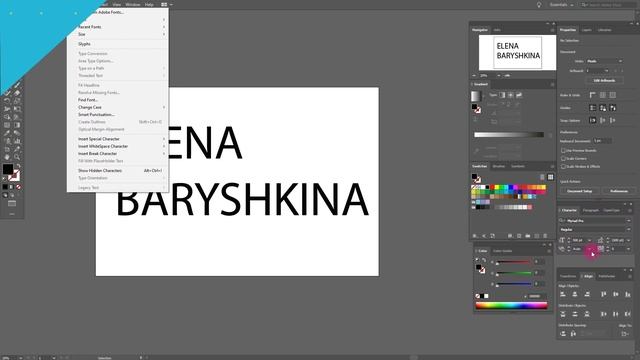Enable Use Preview Bounds checkbox

pyautogui.click(x=563, y=150)
